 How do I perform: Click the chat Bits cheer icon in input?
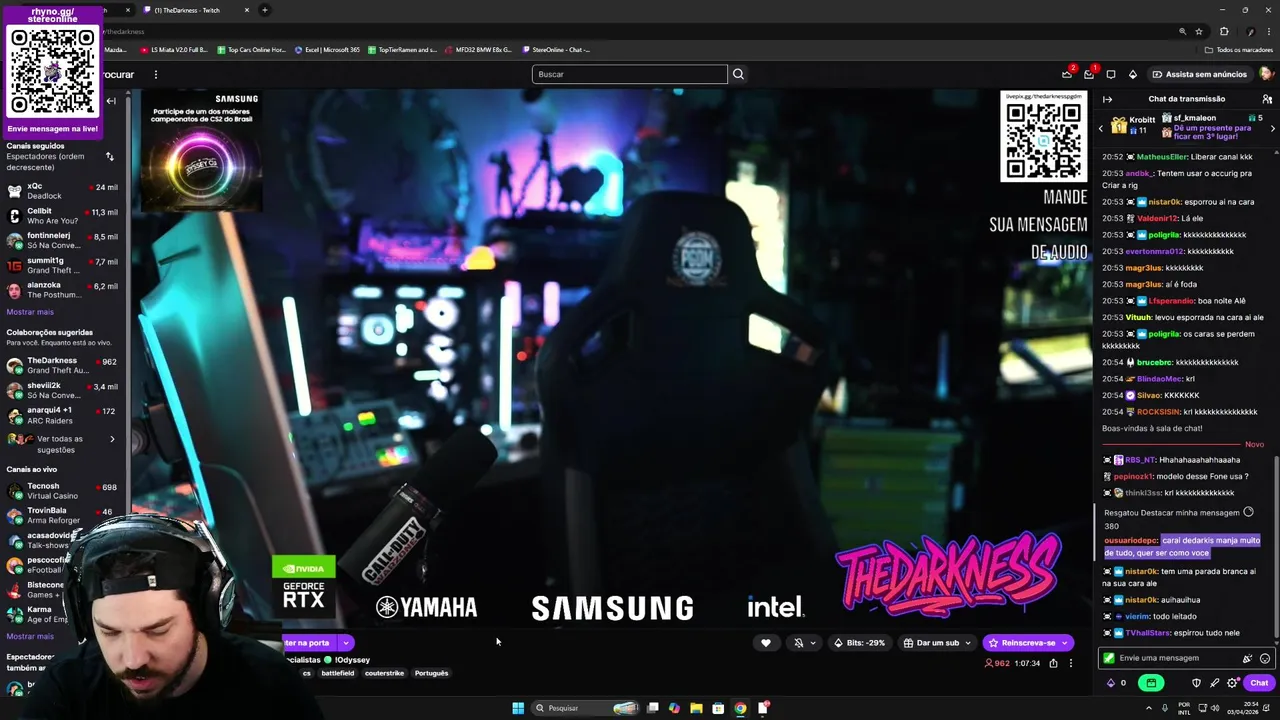coord(1247,658)
